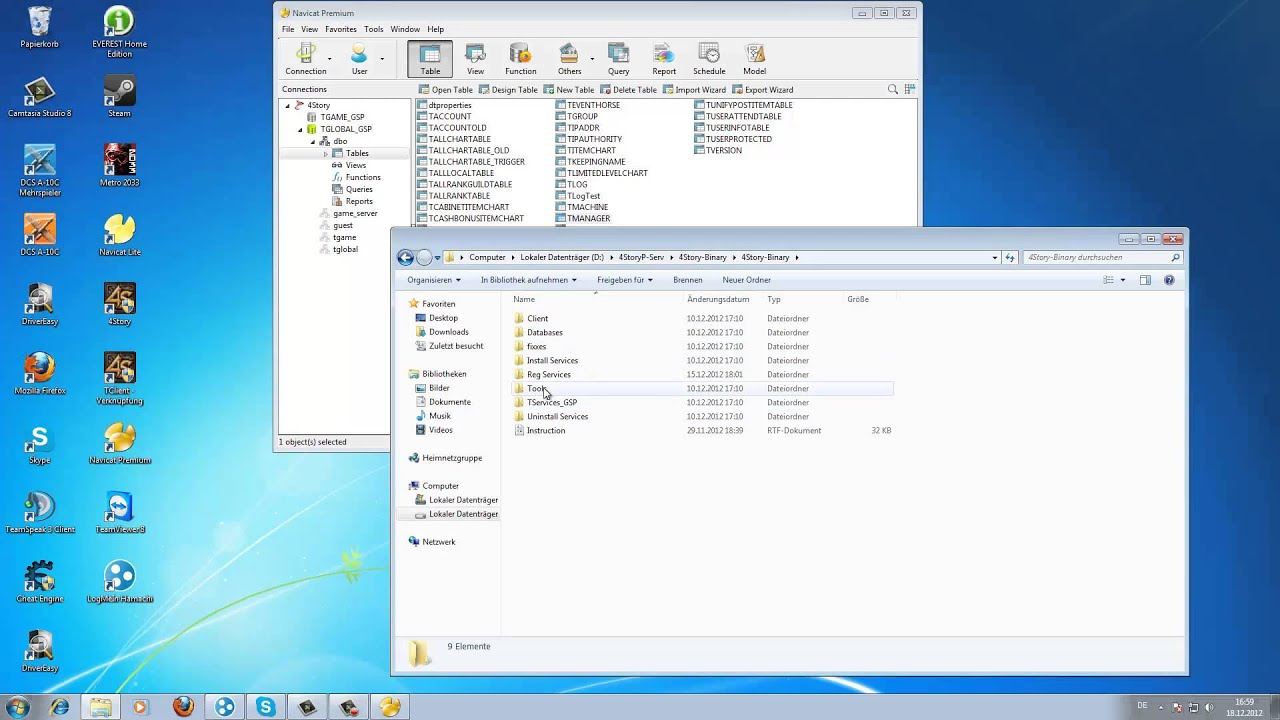Open Internet Explorer from the taskbar
The height and width of the screenshot is (720, 1280).
[x=60, y=707]
